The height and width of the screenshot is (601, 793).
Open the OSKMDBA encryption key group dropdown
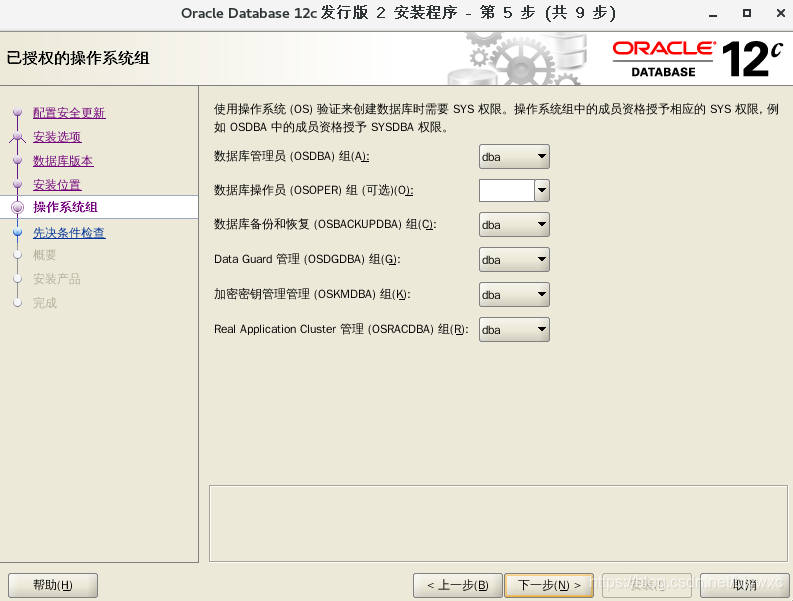click(514, 294)
